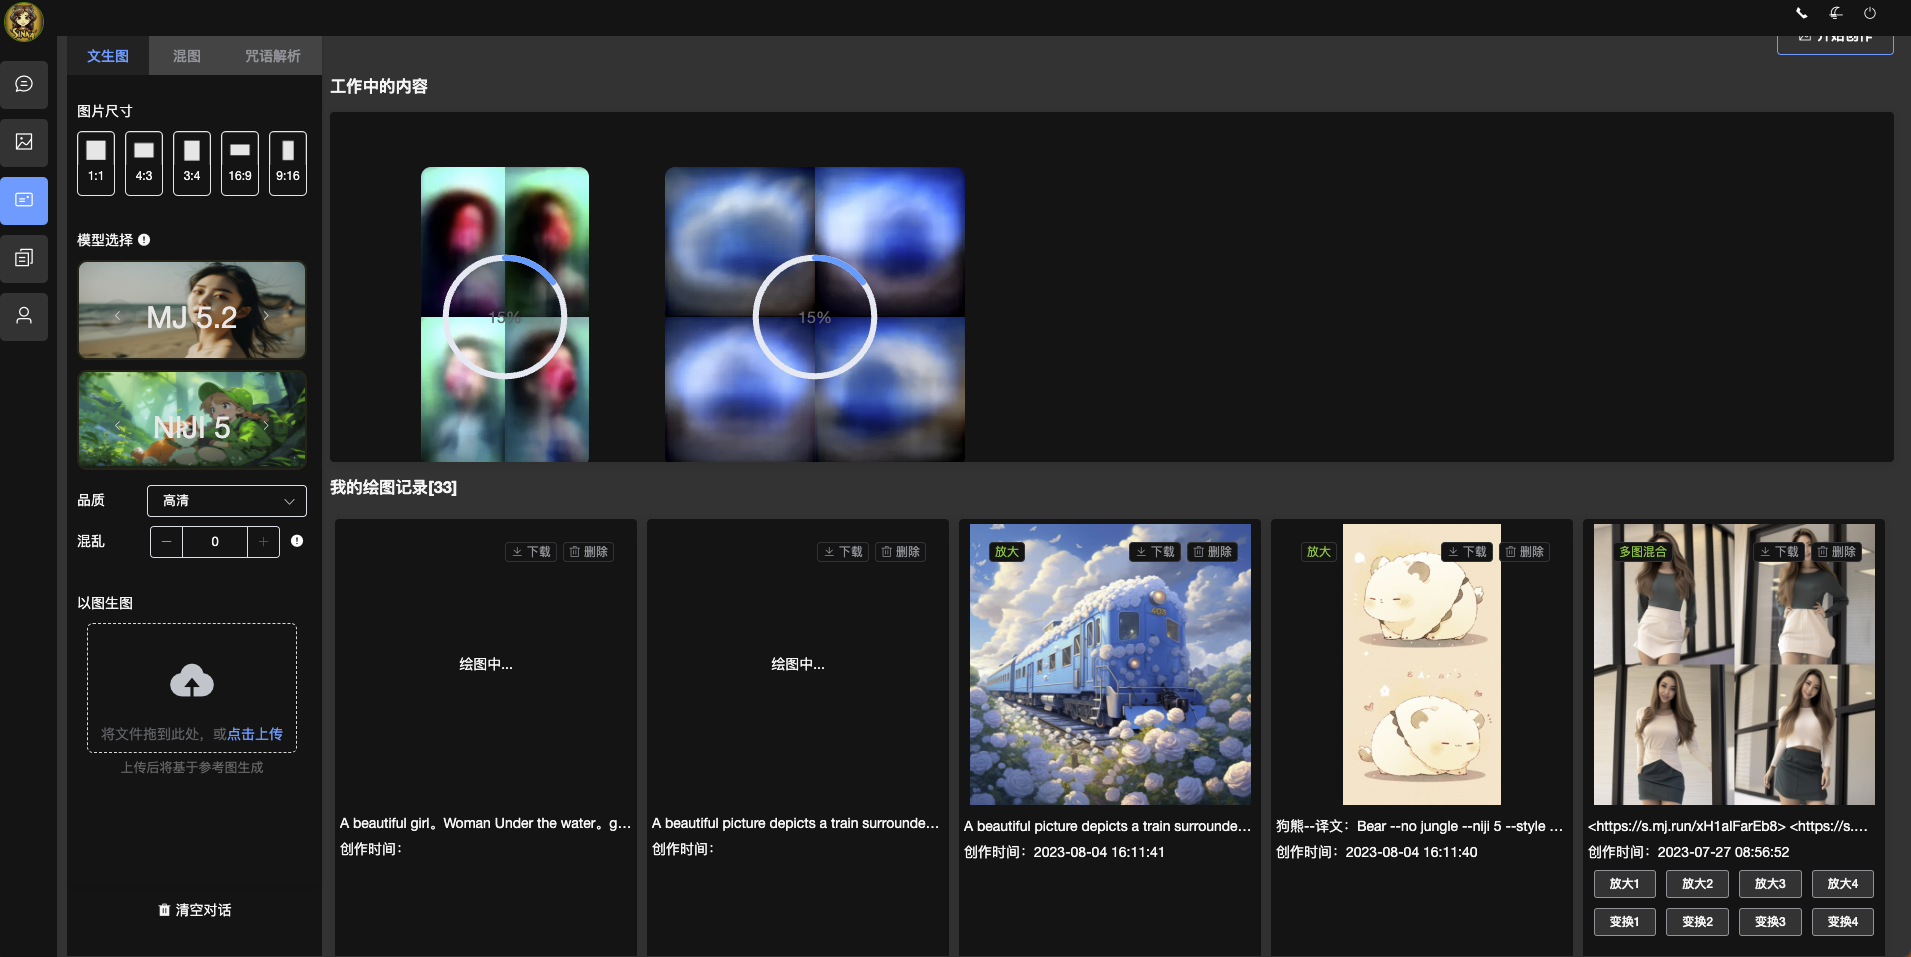Click 清空对话 to clear the conversation

(193, 909)
